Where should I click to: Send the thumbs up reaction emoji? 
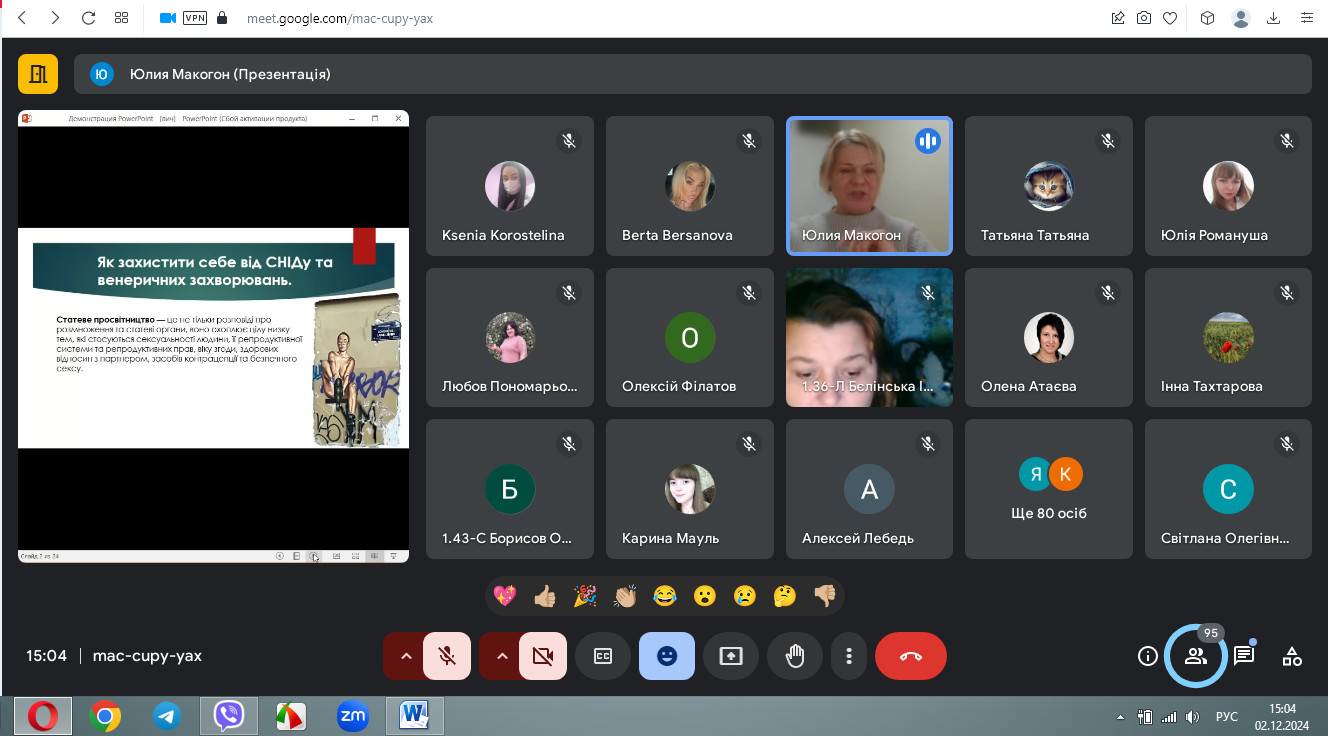coord(545,597)
